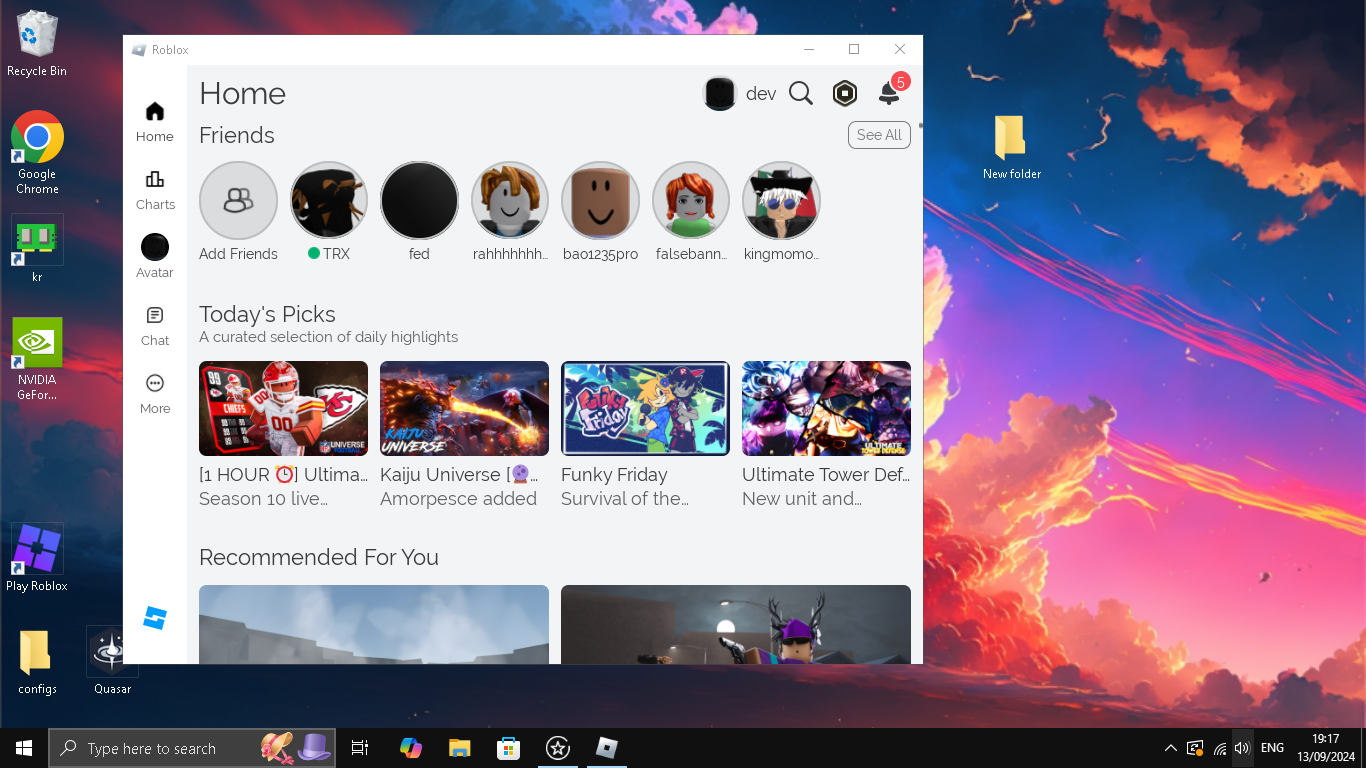Open the Funky Friday game thumbnail
This screenshot has width=1366, height=768.
coord(646,408)
